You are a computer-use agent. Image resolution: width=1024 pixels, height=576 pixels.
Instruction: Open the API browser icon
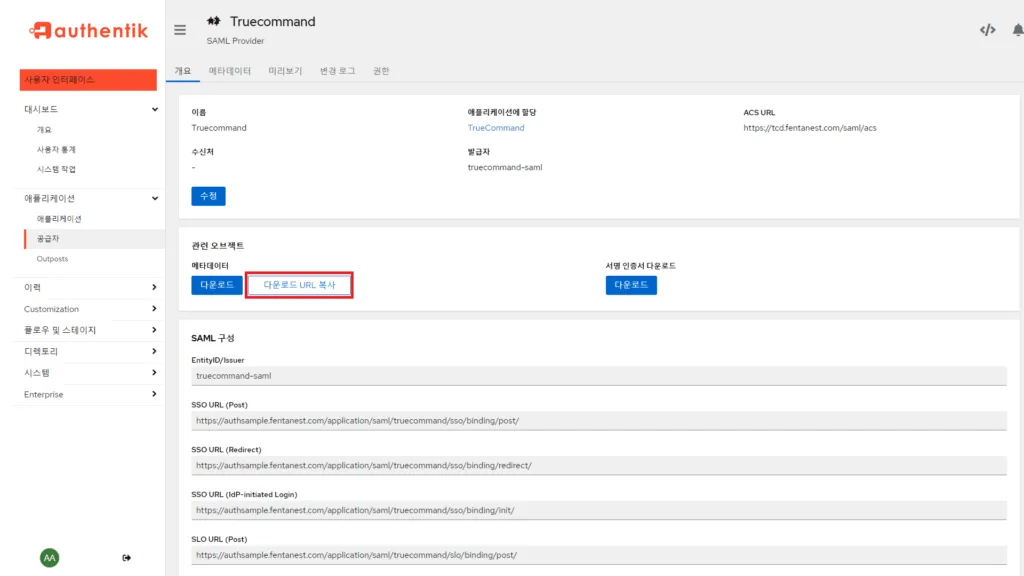[x=987, y=30]
